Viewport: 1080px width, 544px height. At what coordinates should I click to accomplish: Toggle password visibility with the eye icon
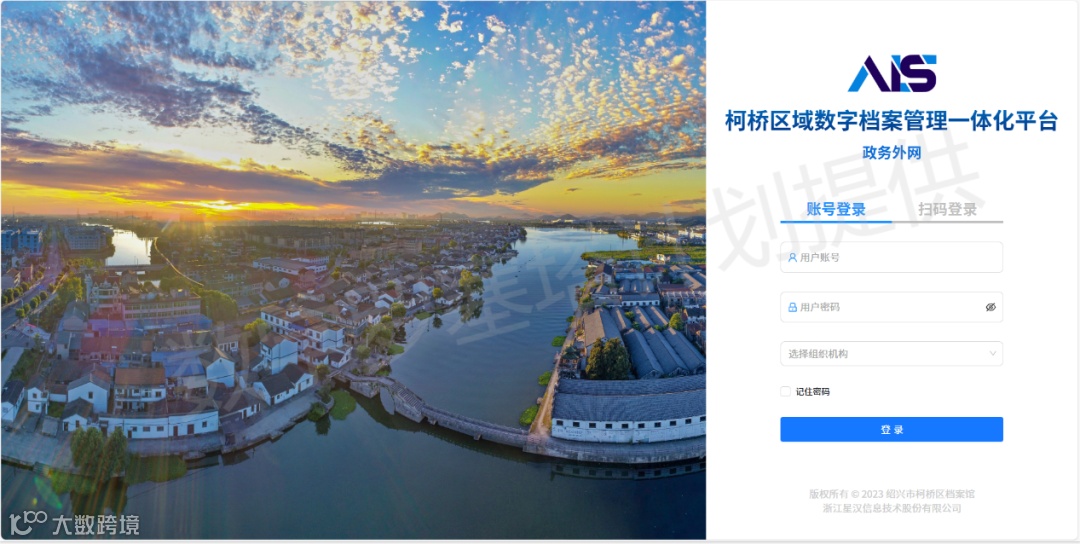click(990, 307)
